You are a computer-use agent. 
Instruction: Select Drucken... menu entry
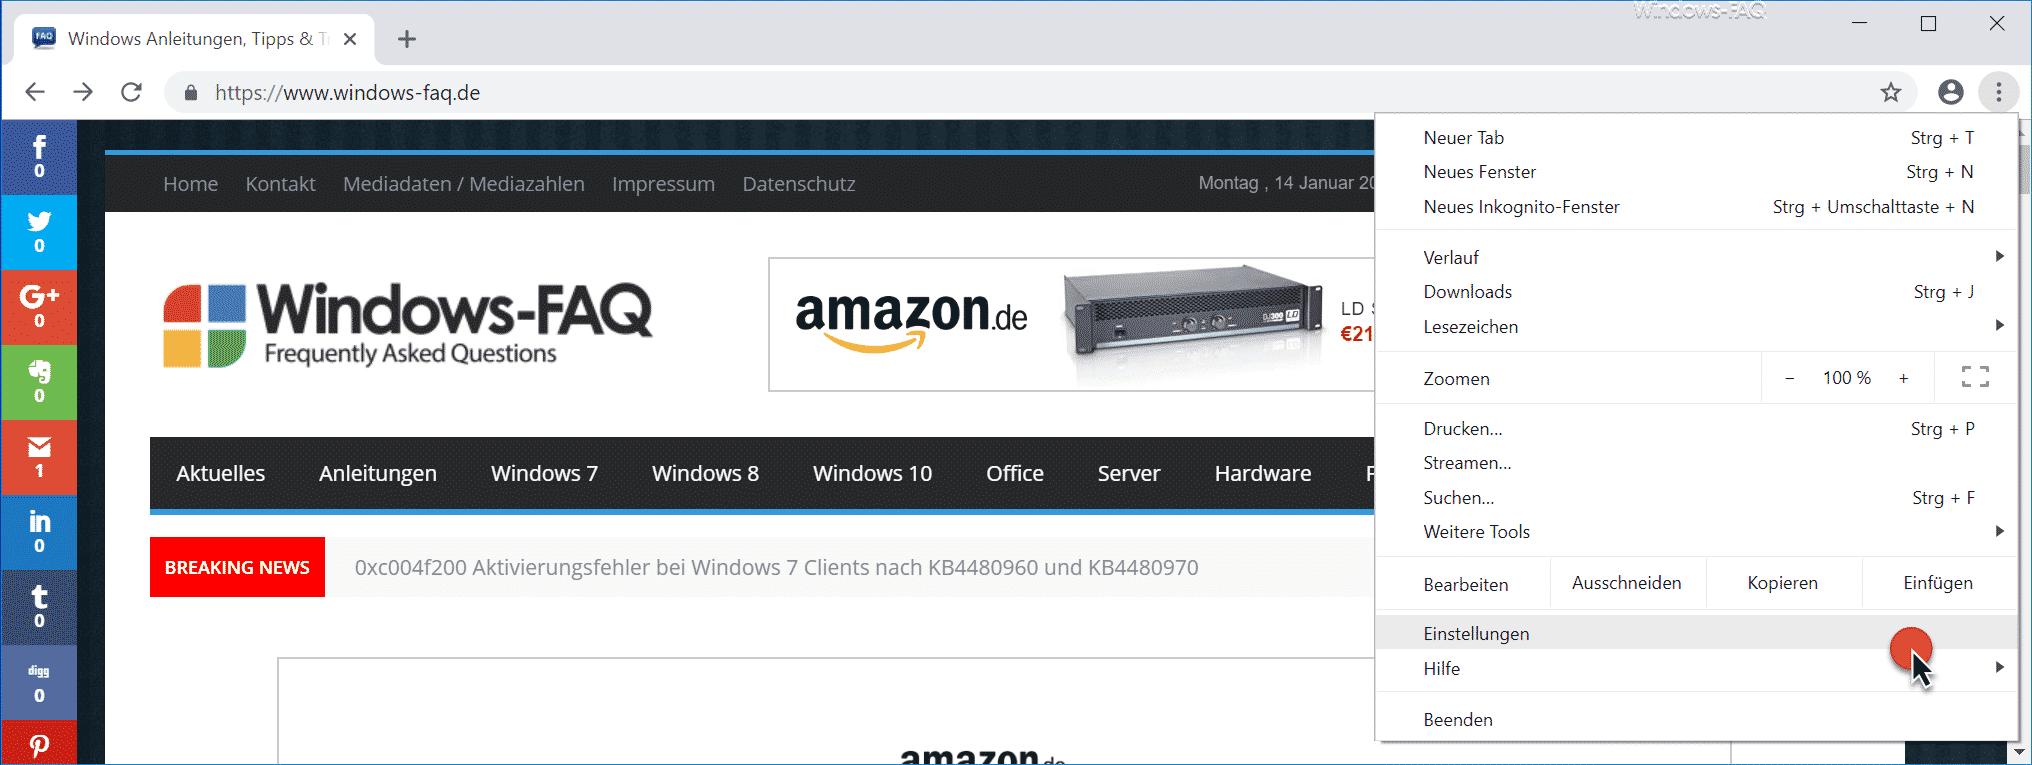(x=1696, y=428)
